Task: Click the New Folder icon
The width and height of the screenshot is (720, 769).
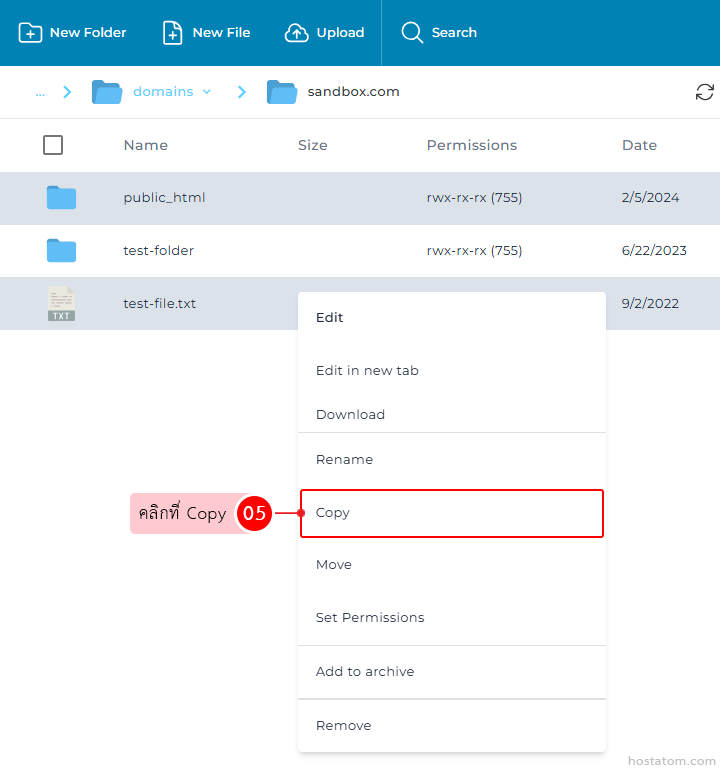Action: coord(31,33)
